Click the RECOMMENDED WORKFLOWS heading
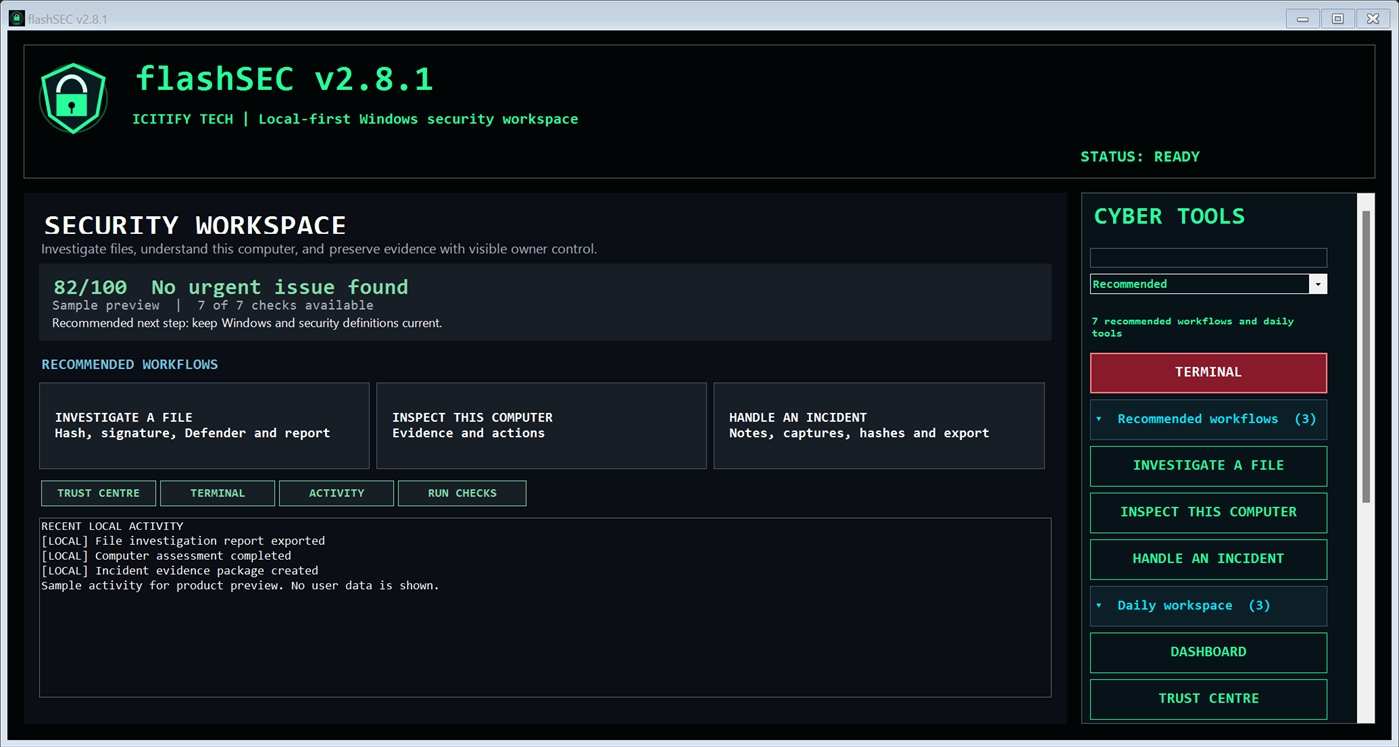The image size is (1399, 747). click(130, 365)
